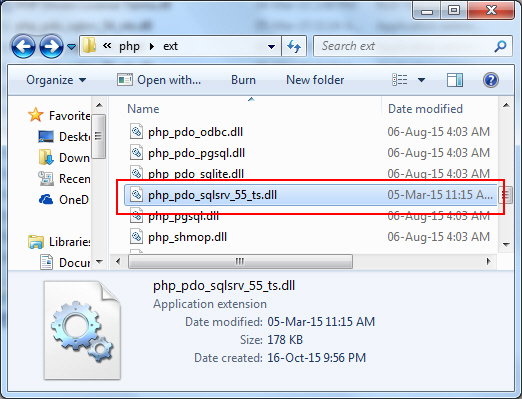Select php_pdo_odbc.dll file
Screen dimensions: 522x399
click(x=195, y=132)
